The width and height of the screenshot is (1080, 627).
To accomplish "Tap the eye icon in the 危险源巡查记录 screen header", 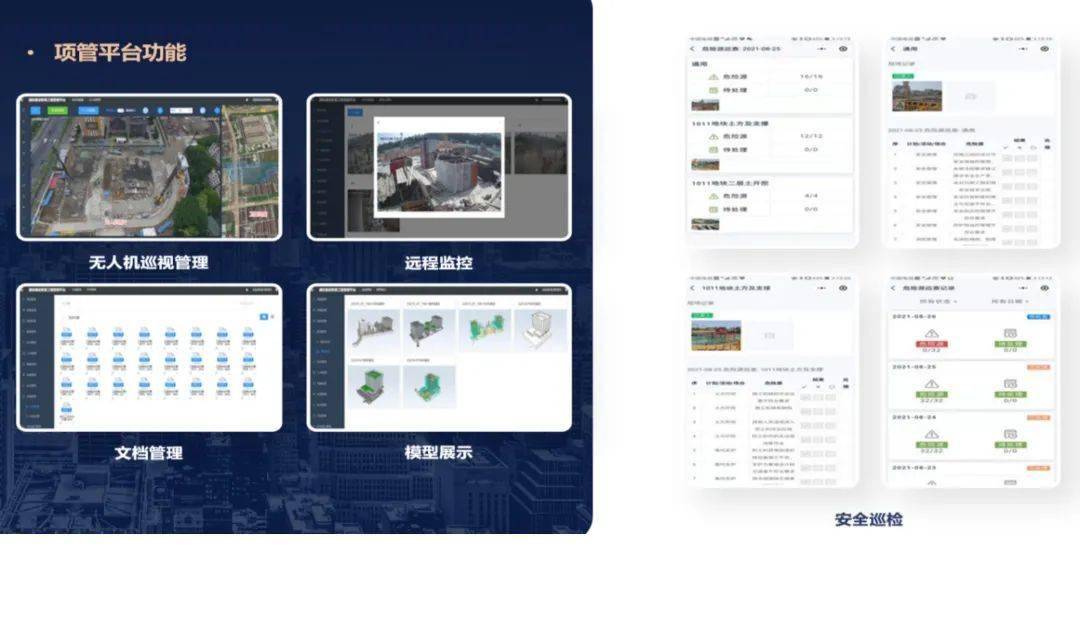I will click(x=1044, y=287).
